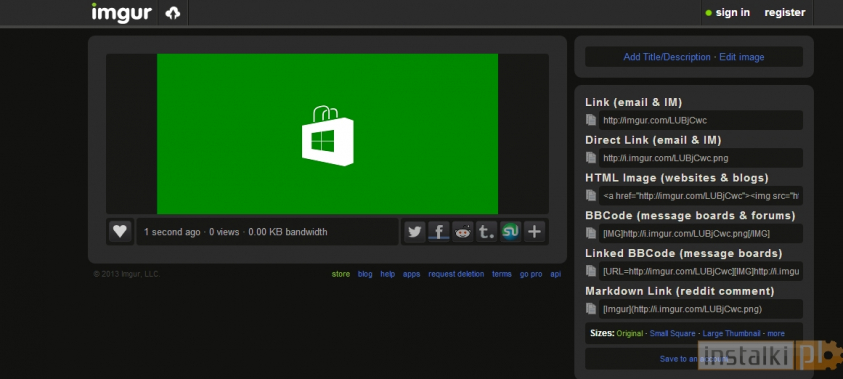The width and height of the screenshot is (843, 379).
Task: Click the '1 second ago' timestamp
Action: pyautogui.click(x=172, y=232)
